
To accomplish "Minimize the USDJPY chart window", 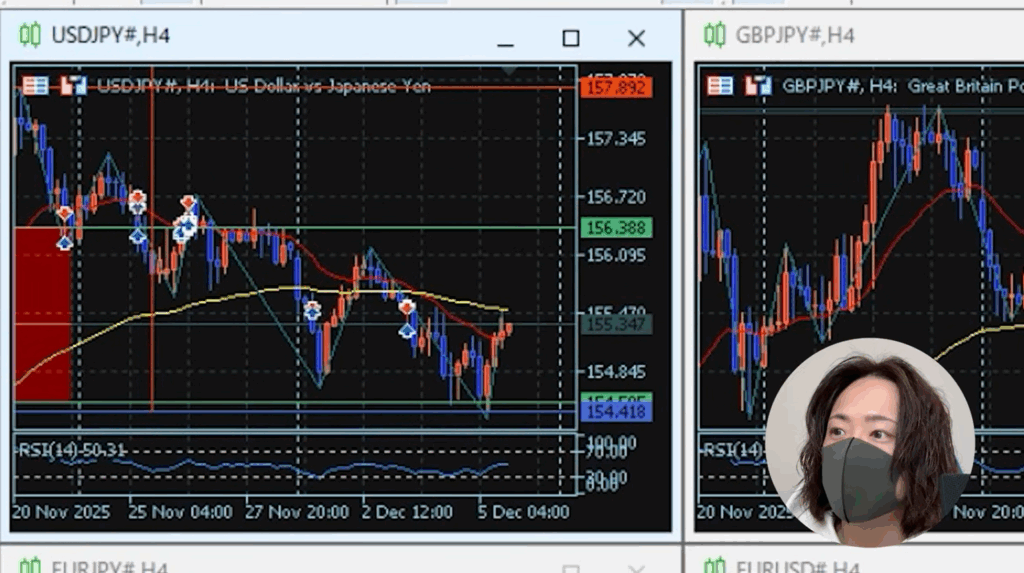I will pos(505,38).
